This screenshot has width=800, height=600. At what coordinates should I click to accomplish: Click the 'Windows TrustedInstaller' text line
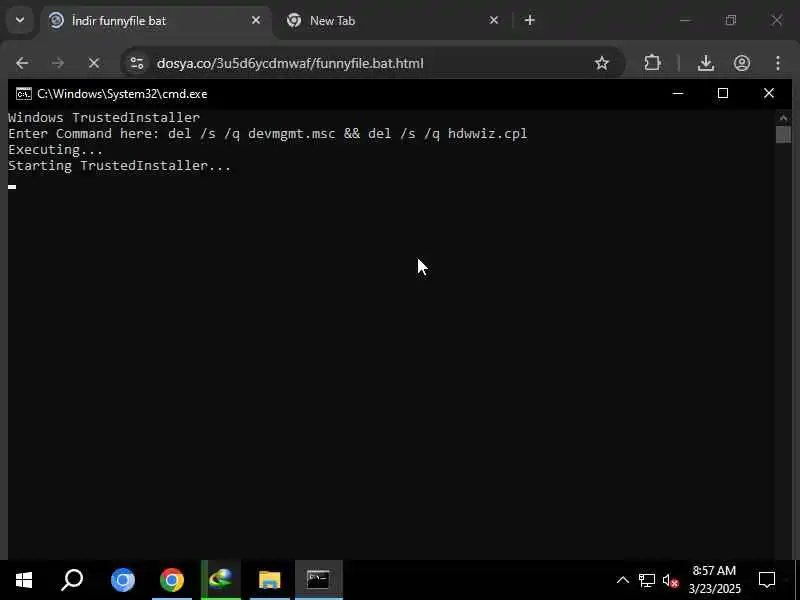tap(104, 118)
